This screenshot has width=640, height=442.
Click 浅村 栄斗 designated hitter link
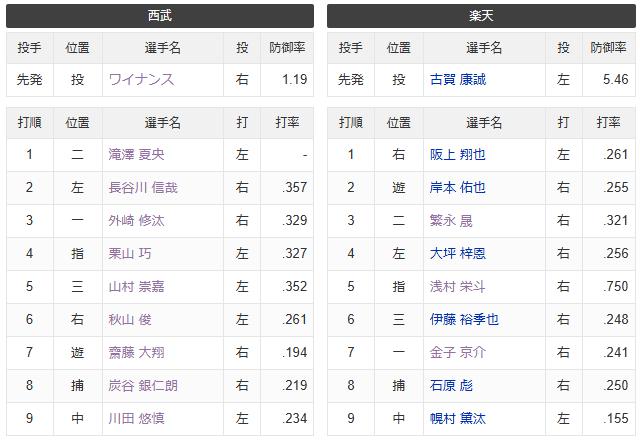(458, 287)
